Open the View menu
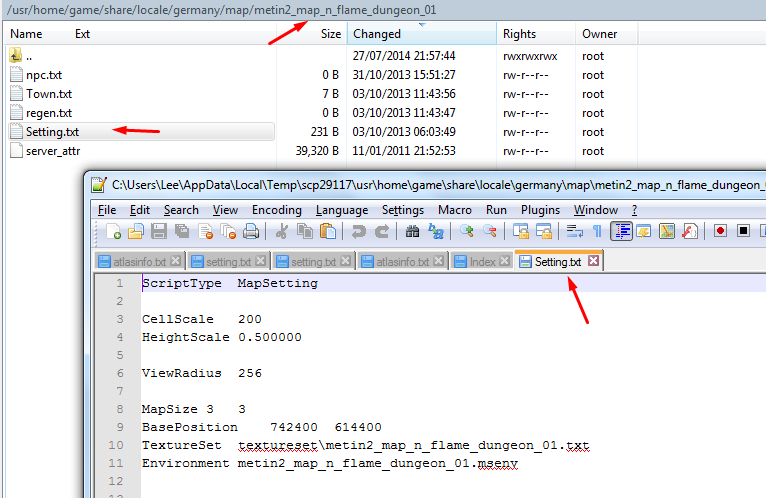Screen dimensions: 766x498 (x=225, y=210)
